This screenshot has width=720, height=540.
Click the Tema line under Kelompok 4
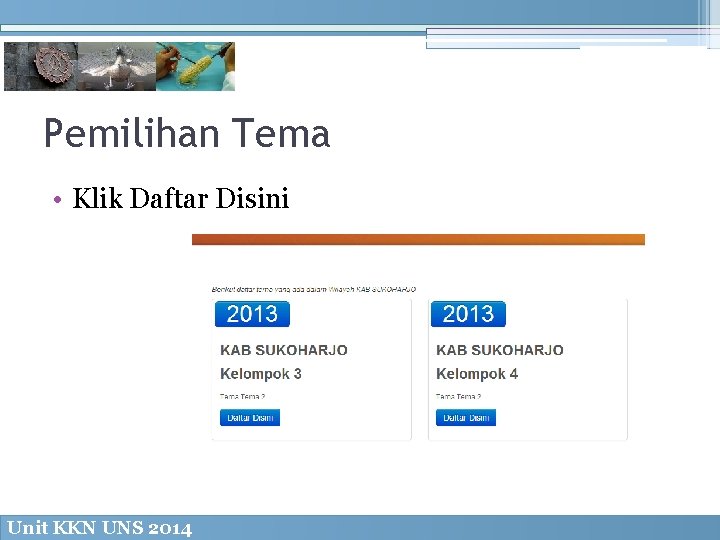coord(458,396)
